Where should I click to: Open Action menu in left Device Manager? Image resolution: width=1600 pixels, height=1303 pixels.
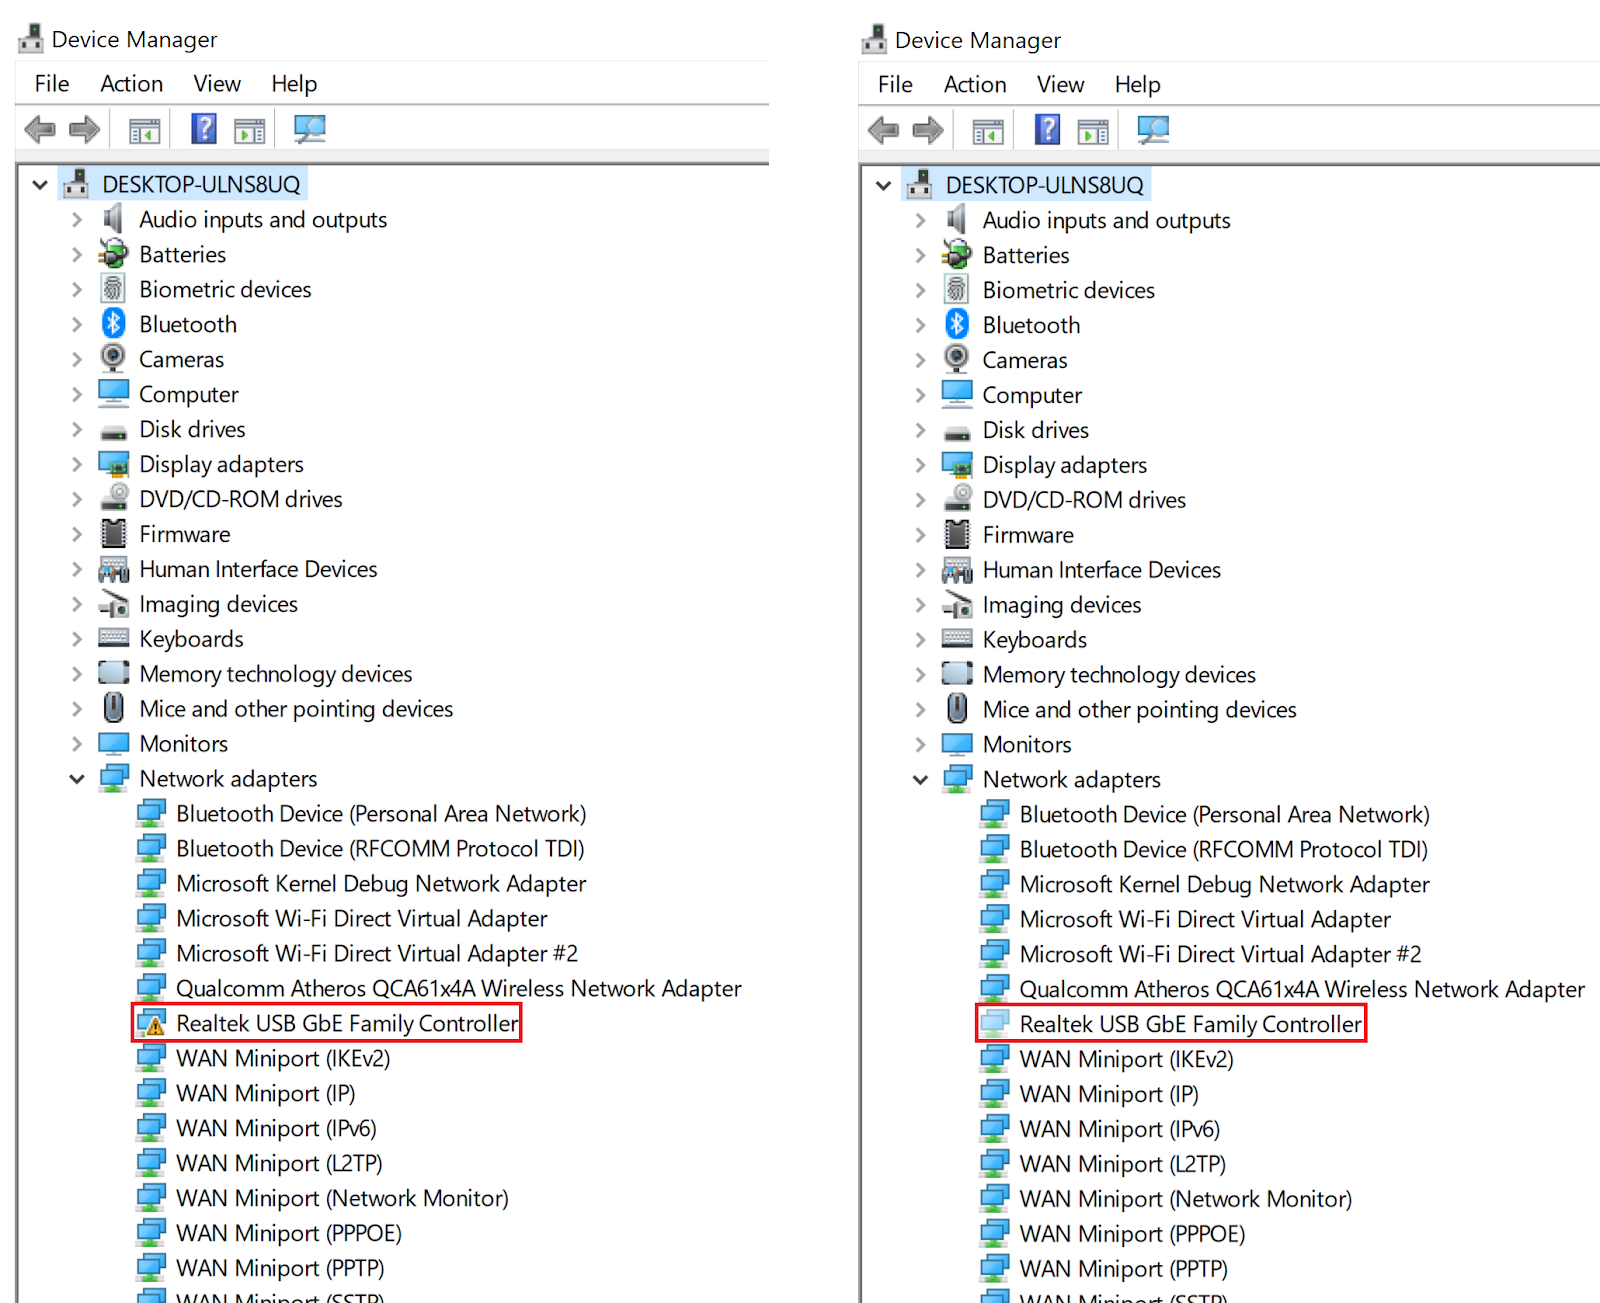click(131, 84)
